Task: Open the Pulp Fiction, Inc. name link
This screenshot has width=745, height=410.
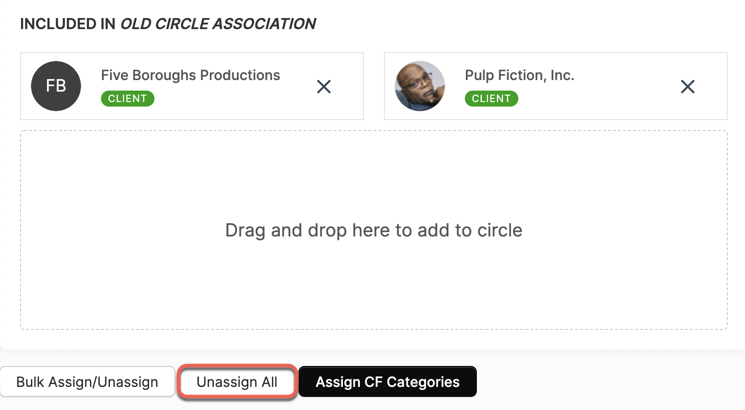Action: 519,75
